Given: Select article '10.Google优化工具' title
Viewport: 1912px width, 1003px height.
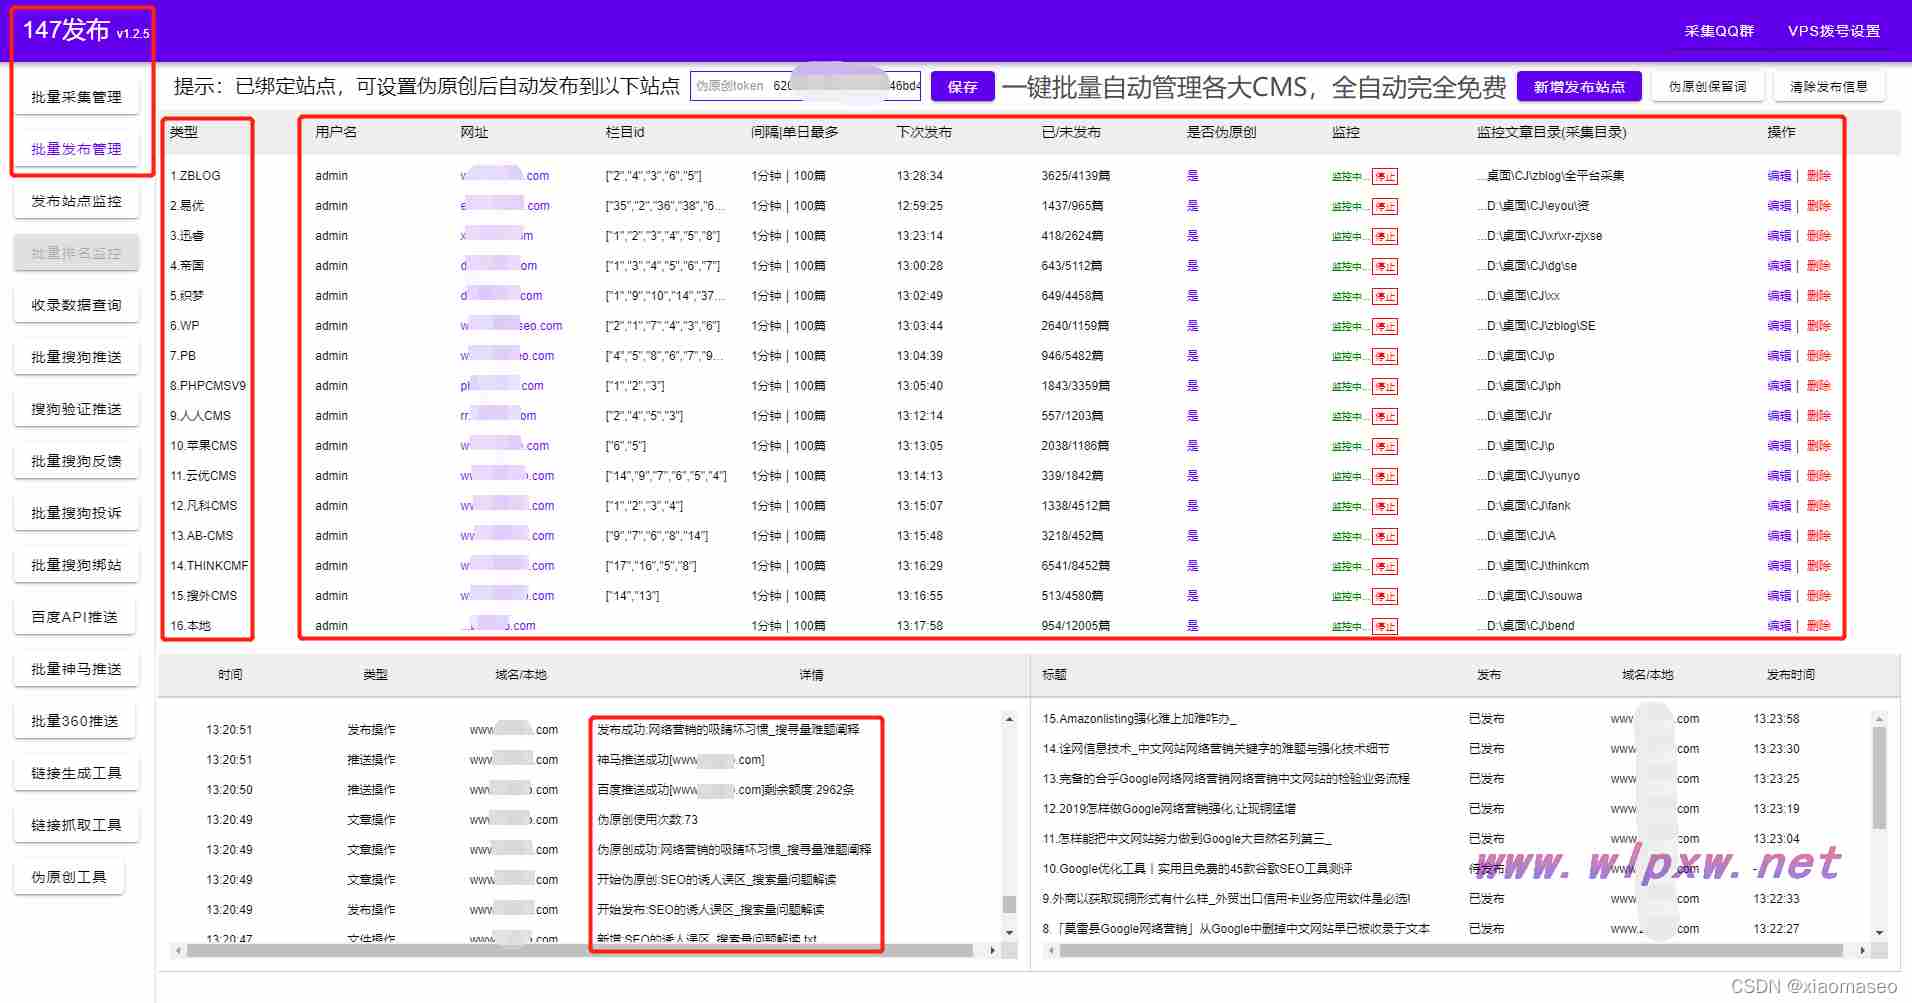Looking at the screenshot, I should [1197, 869].
